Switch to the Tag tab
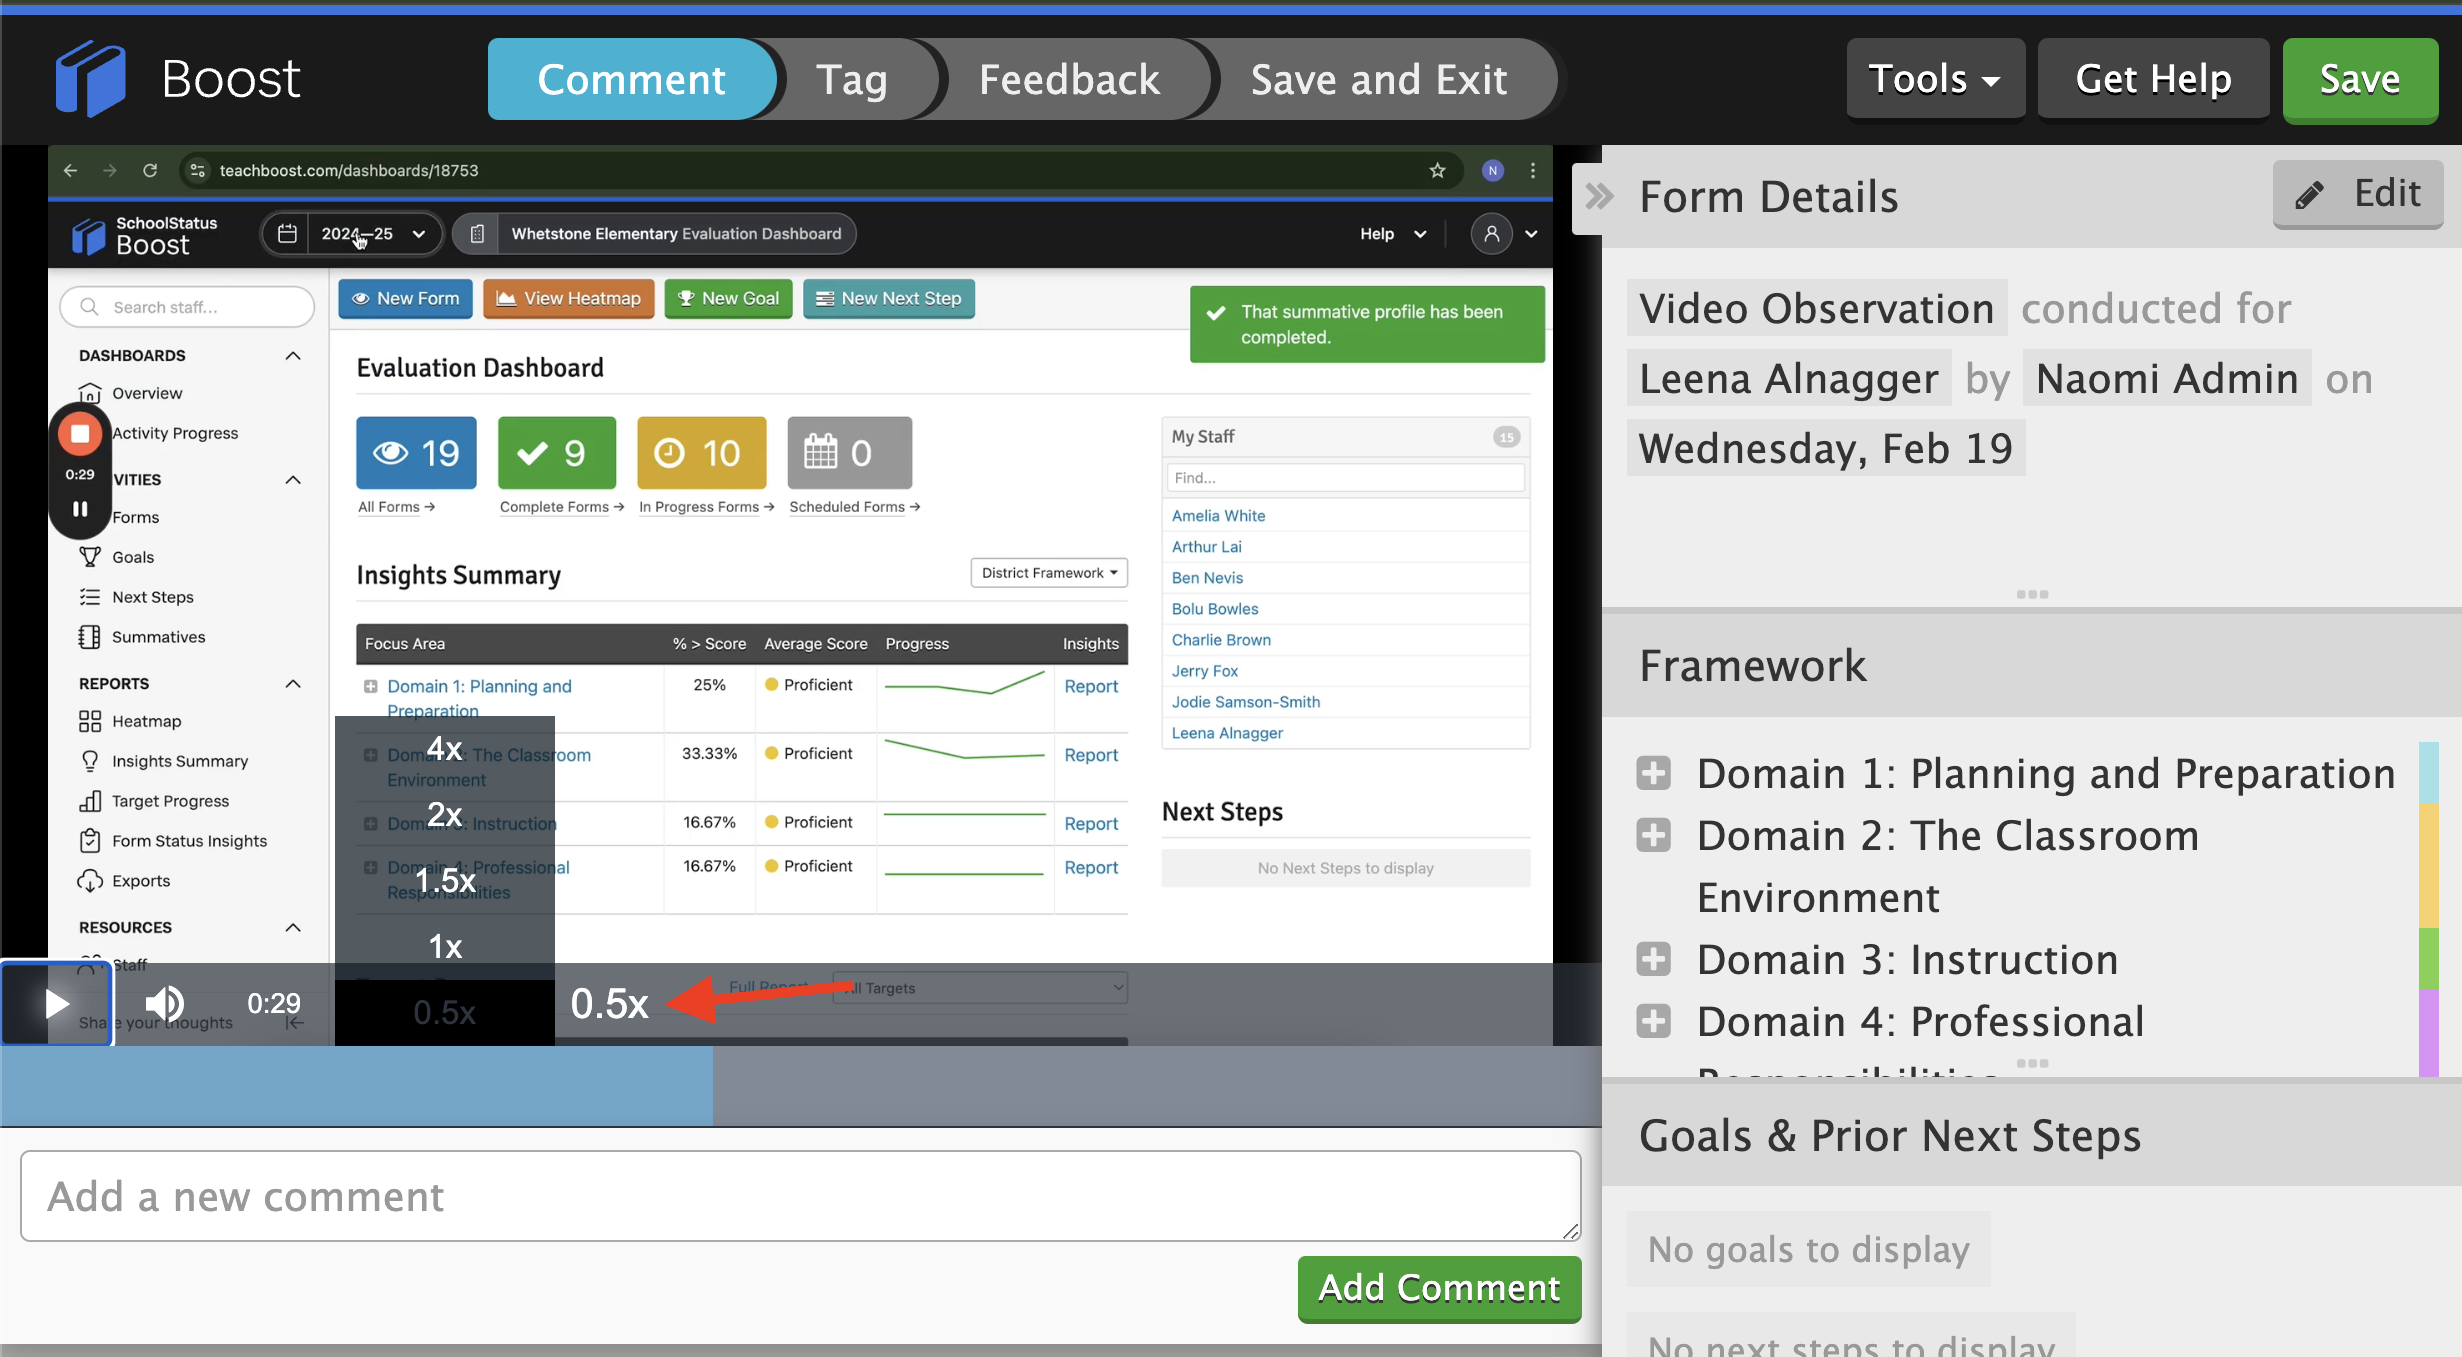Screen dimensions: 2462x1357 (852, 79)
